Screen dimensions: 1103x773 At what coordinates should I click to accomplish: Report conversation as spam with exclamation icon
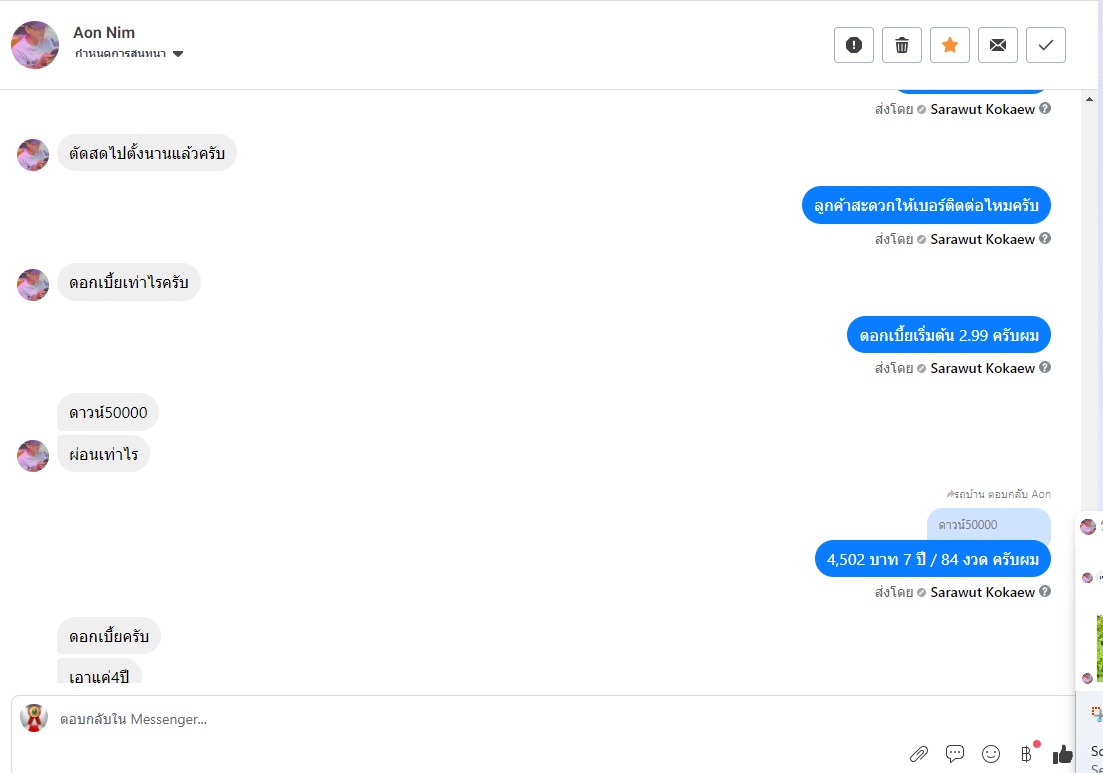[x=853, y=45]
